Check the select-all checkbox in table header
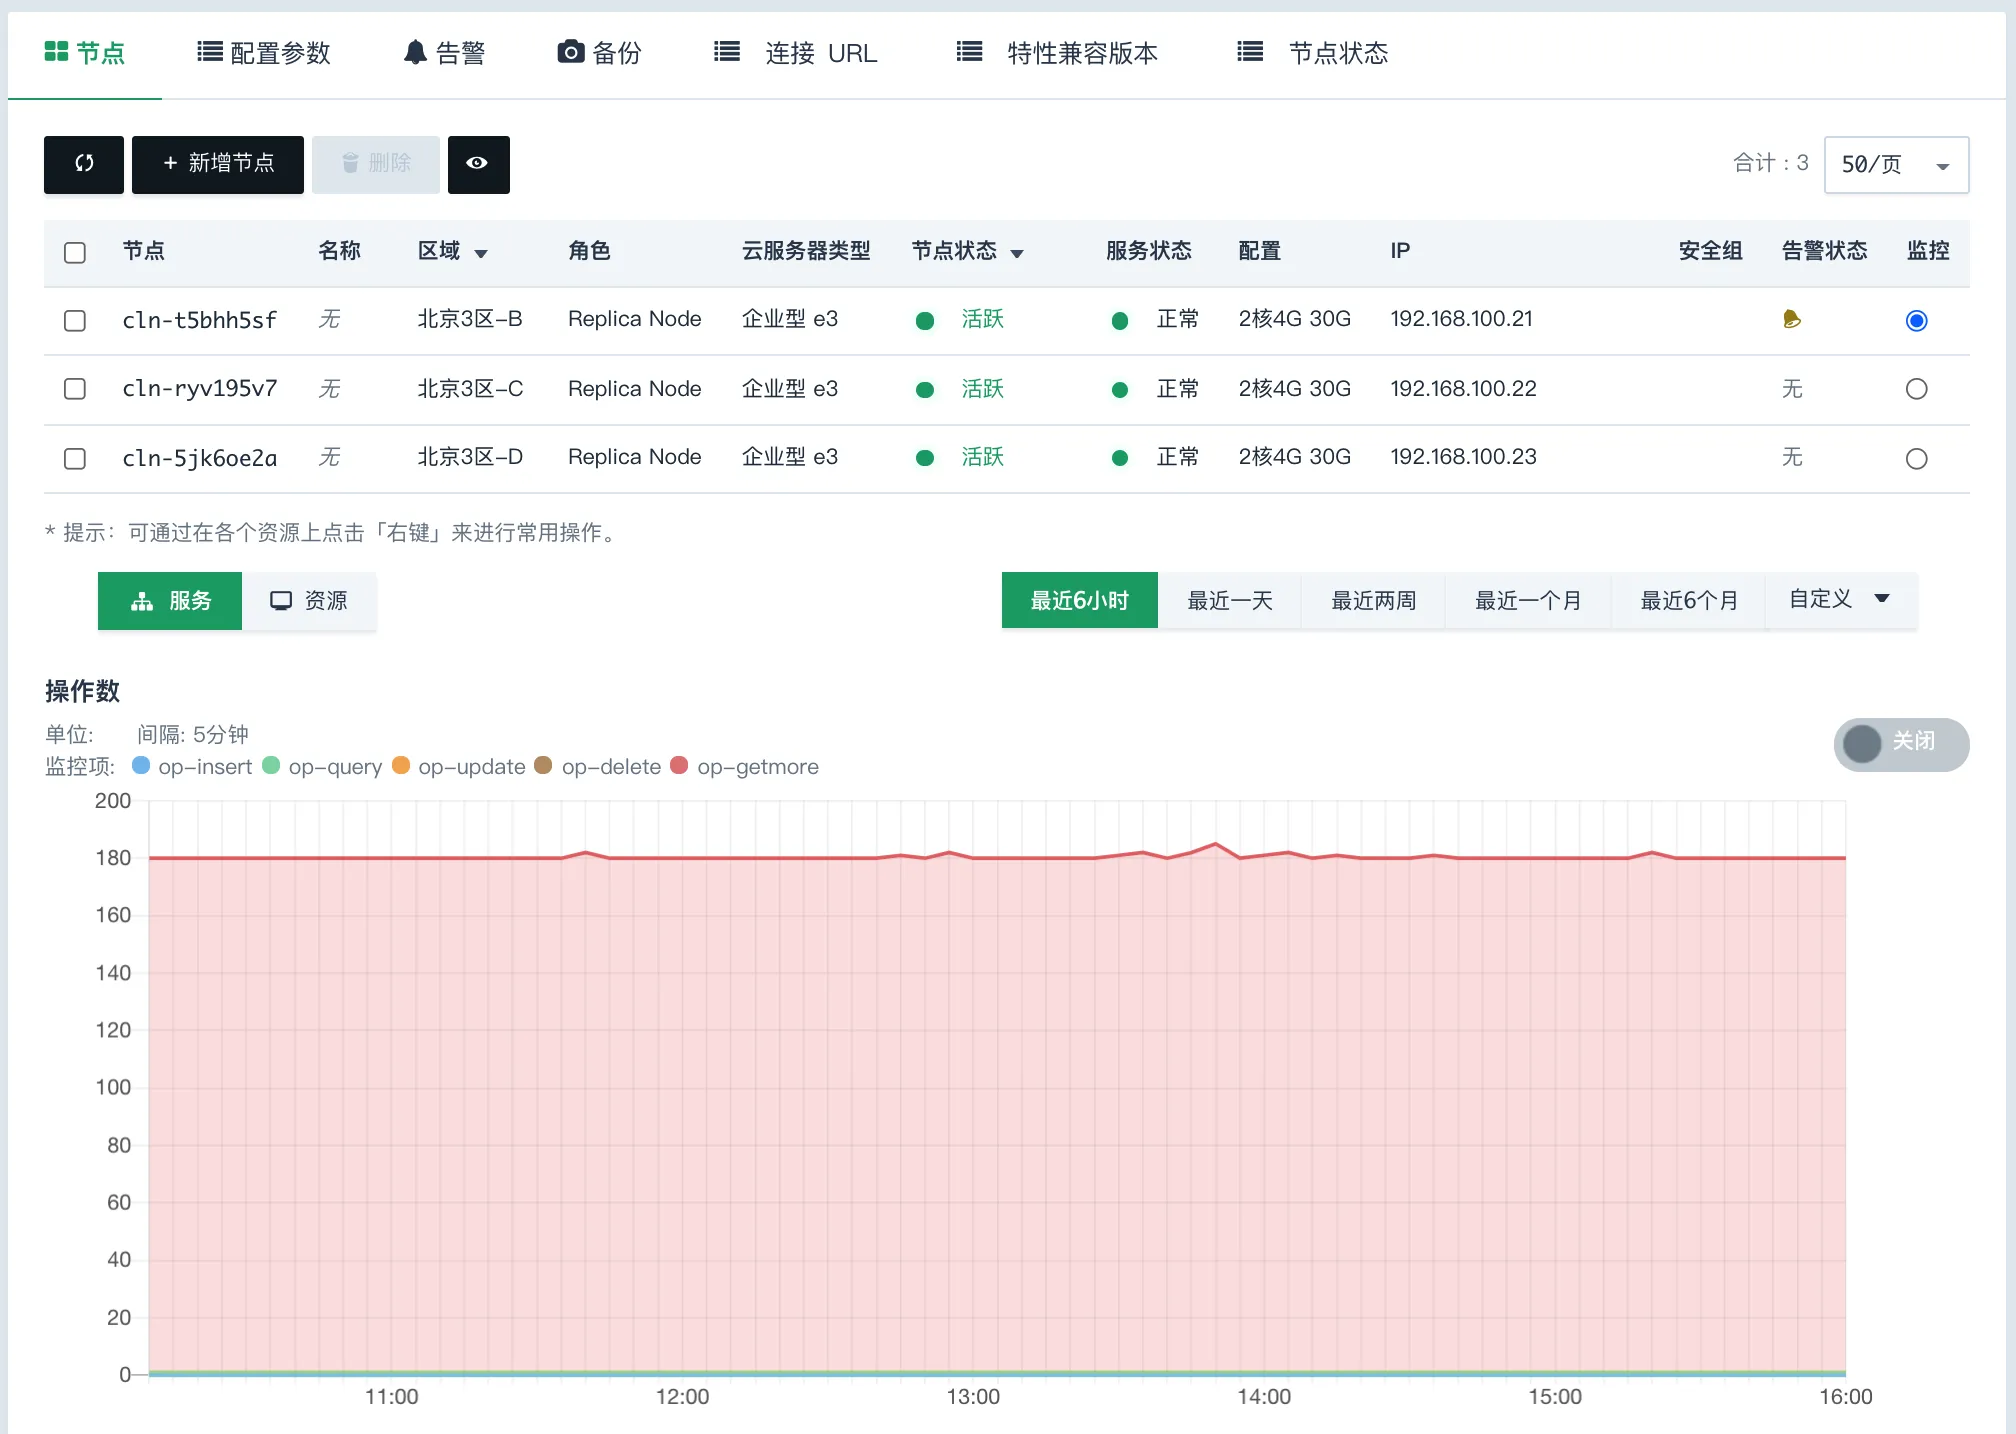This screenshot has width=2016, height=1434. [x=74, y=252]
